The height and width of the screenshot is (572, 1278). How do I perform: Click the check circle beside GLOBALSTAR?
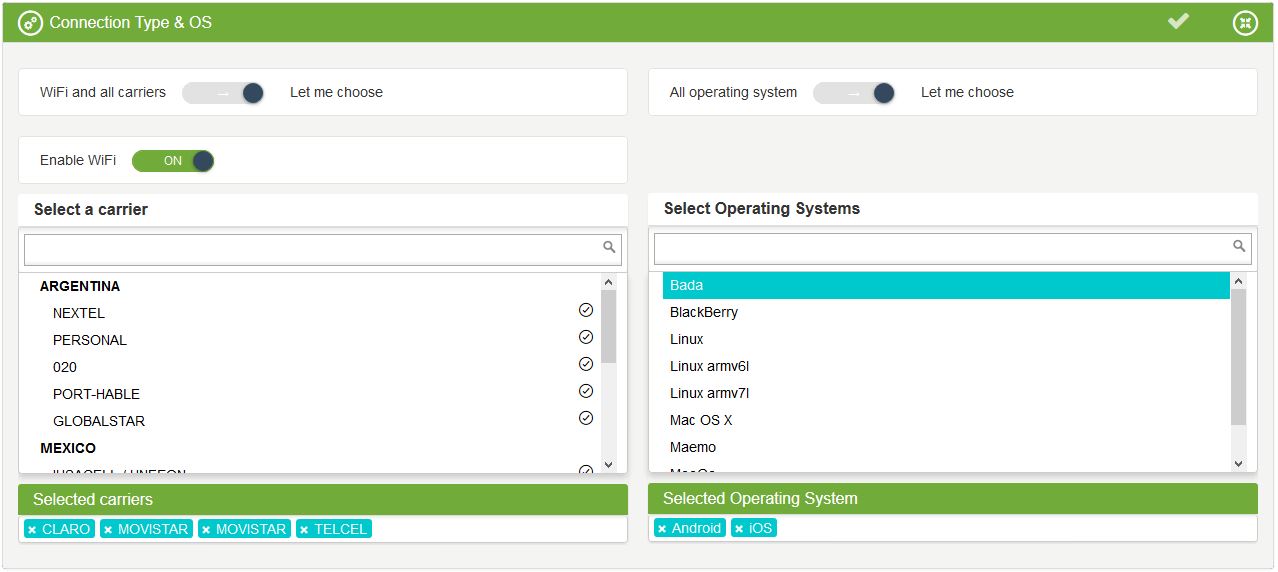586,418
